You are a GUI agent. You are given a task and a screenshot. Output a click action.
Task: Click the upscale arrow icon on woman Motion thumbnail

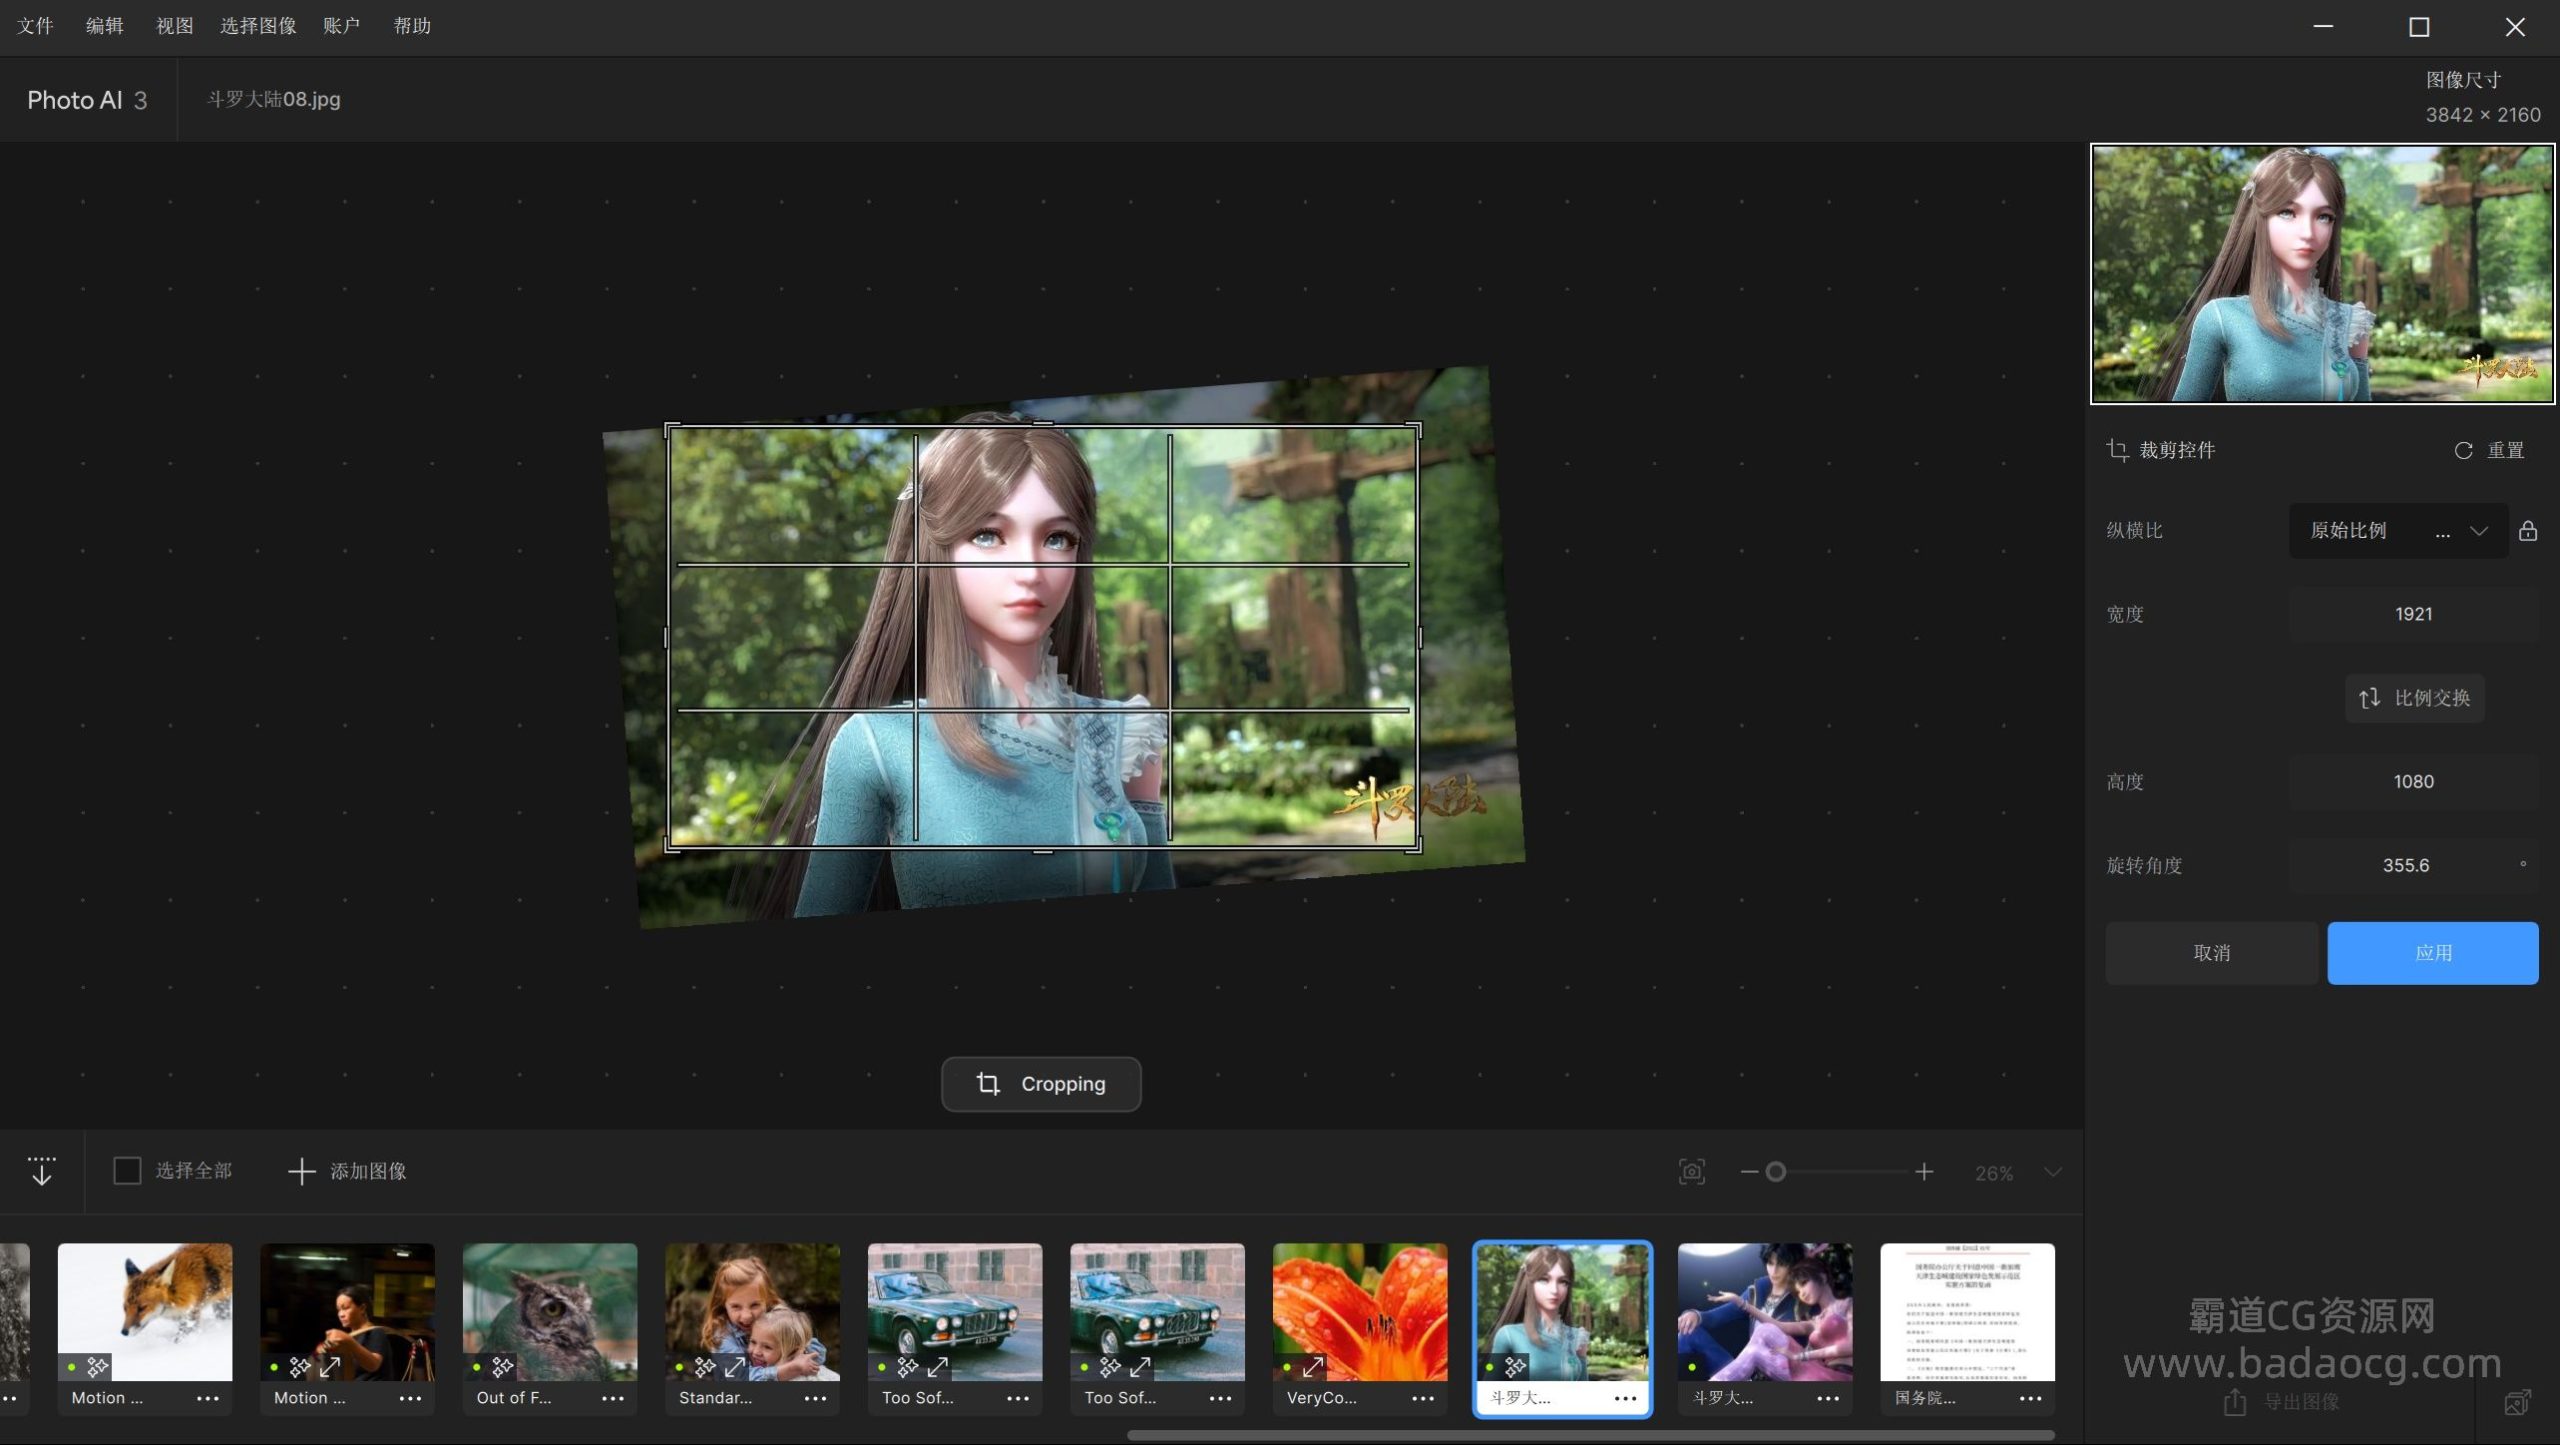pos(330,1366)
